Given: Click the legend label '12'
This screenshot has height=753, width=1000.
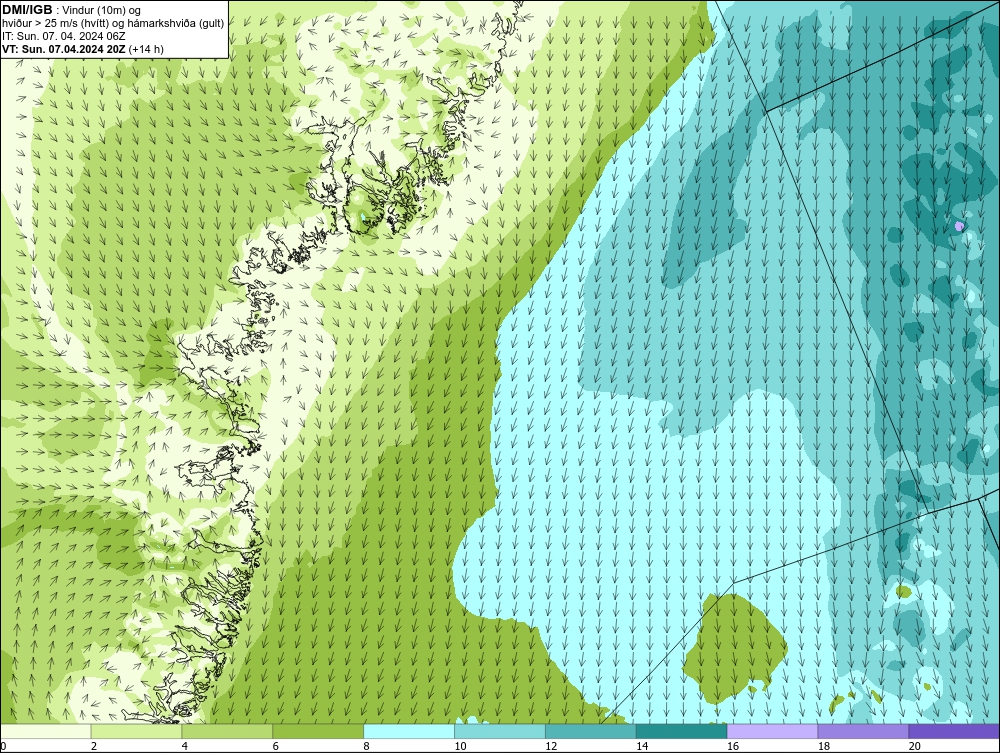Looking at the screenshot, I should (x=551, y=746).
